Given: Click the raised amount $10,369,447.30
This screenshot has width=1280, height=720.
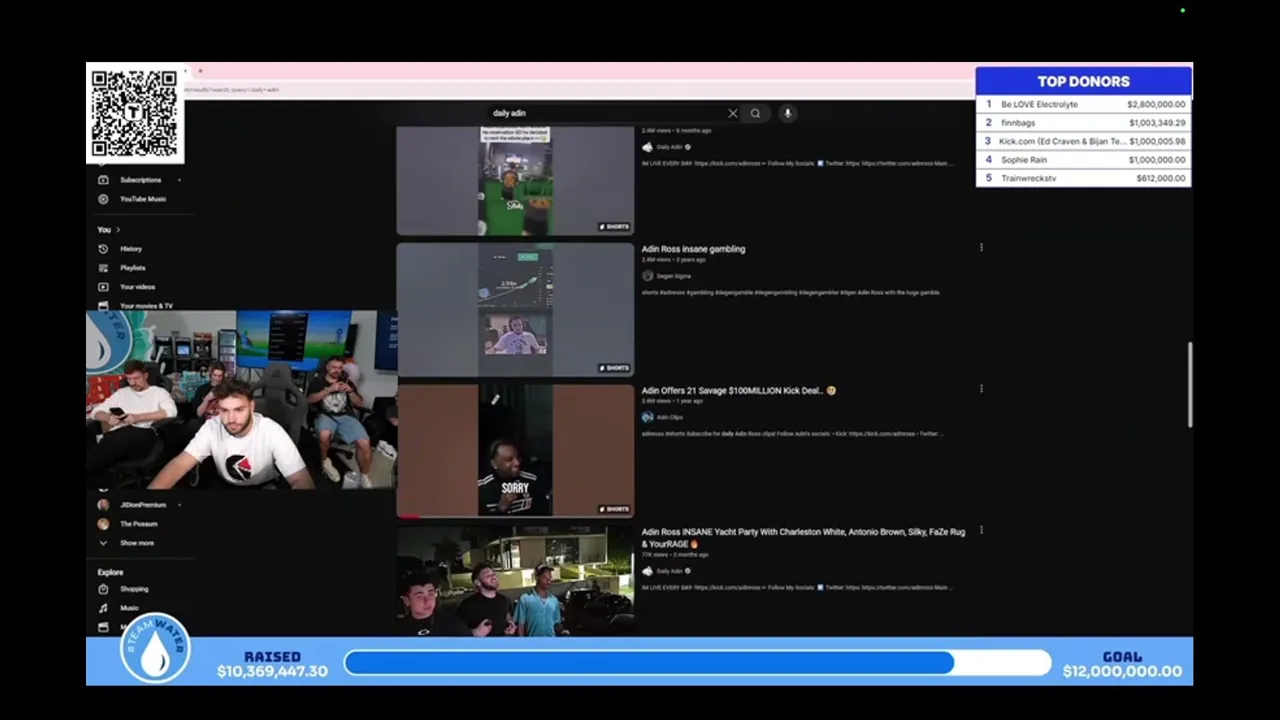Looking at the screenshot, I should (272, 671).
